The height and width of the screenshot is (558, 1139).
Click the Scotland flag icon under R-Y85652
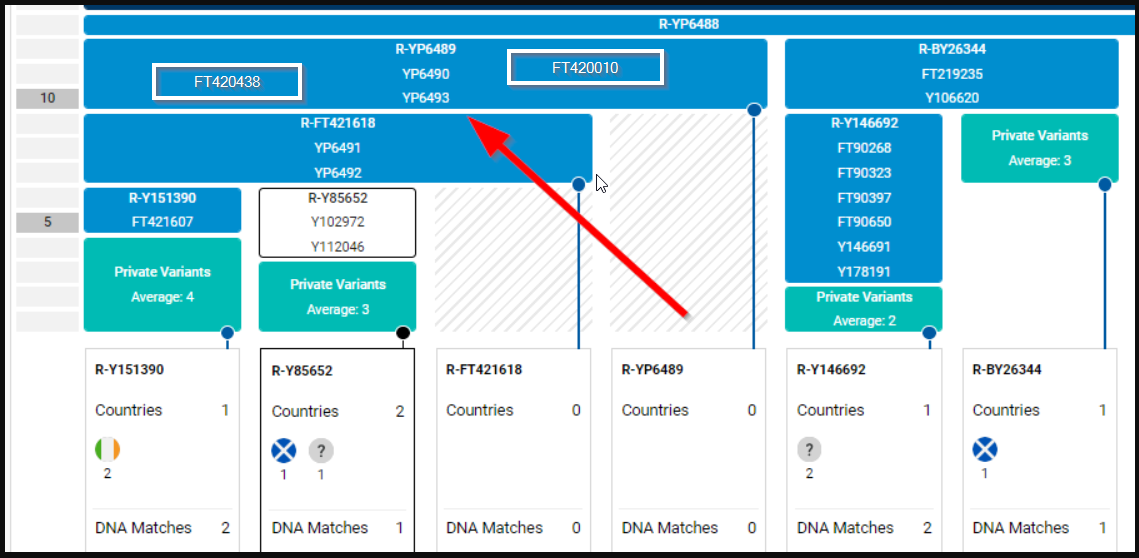point(284,451)
